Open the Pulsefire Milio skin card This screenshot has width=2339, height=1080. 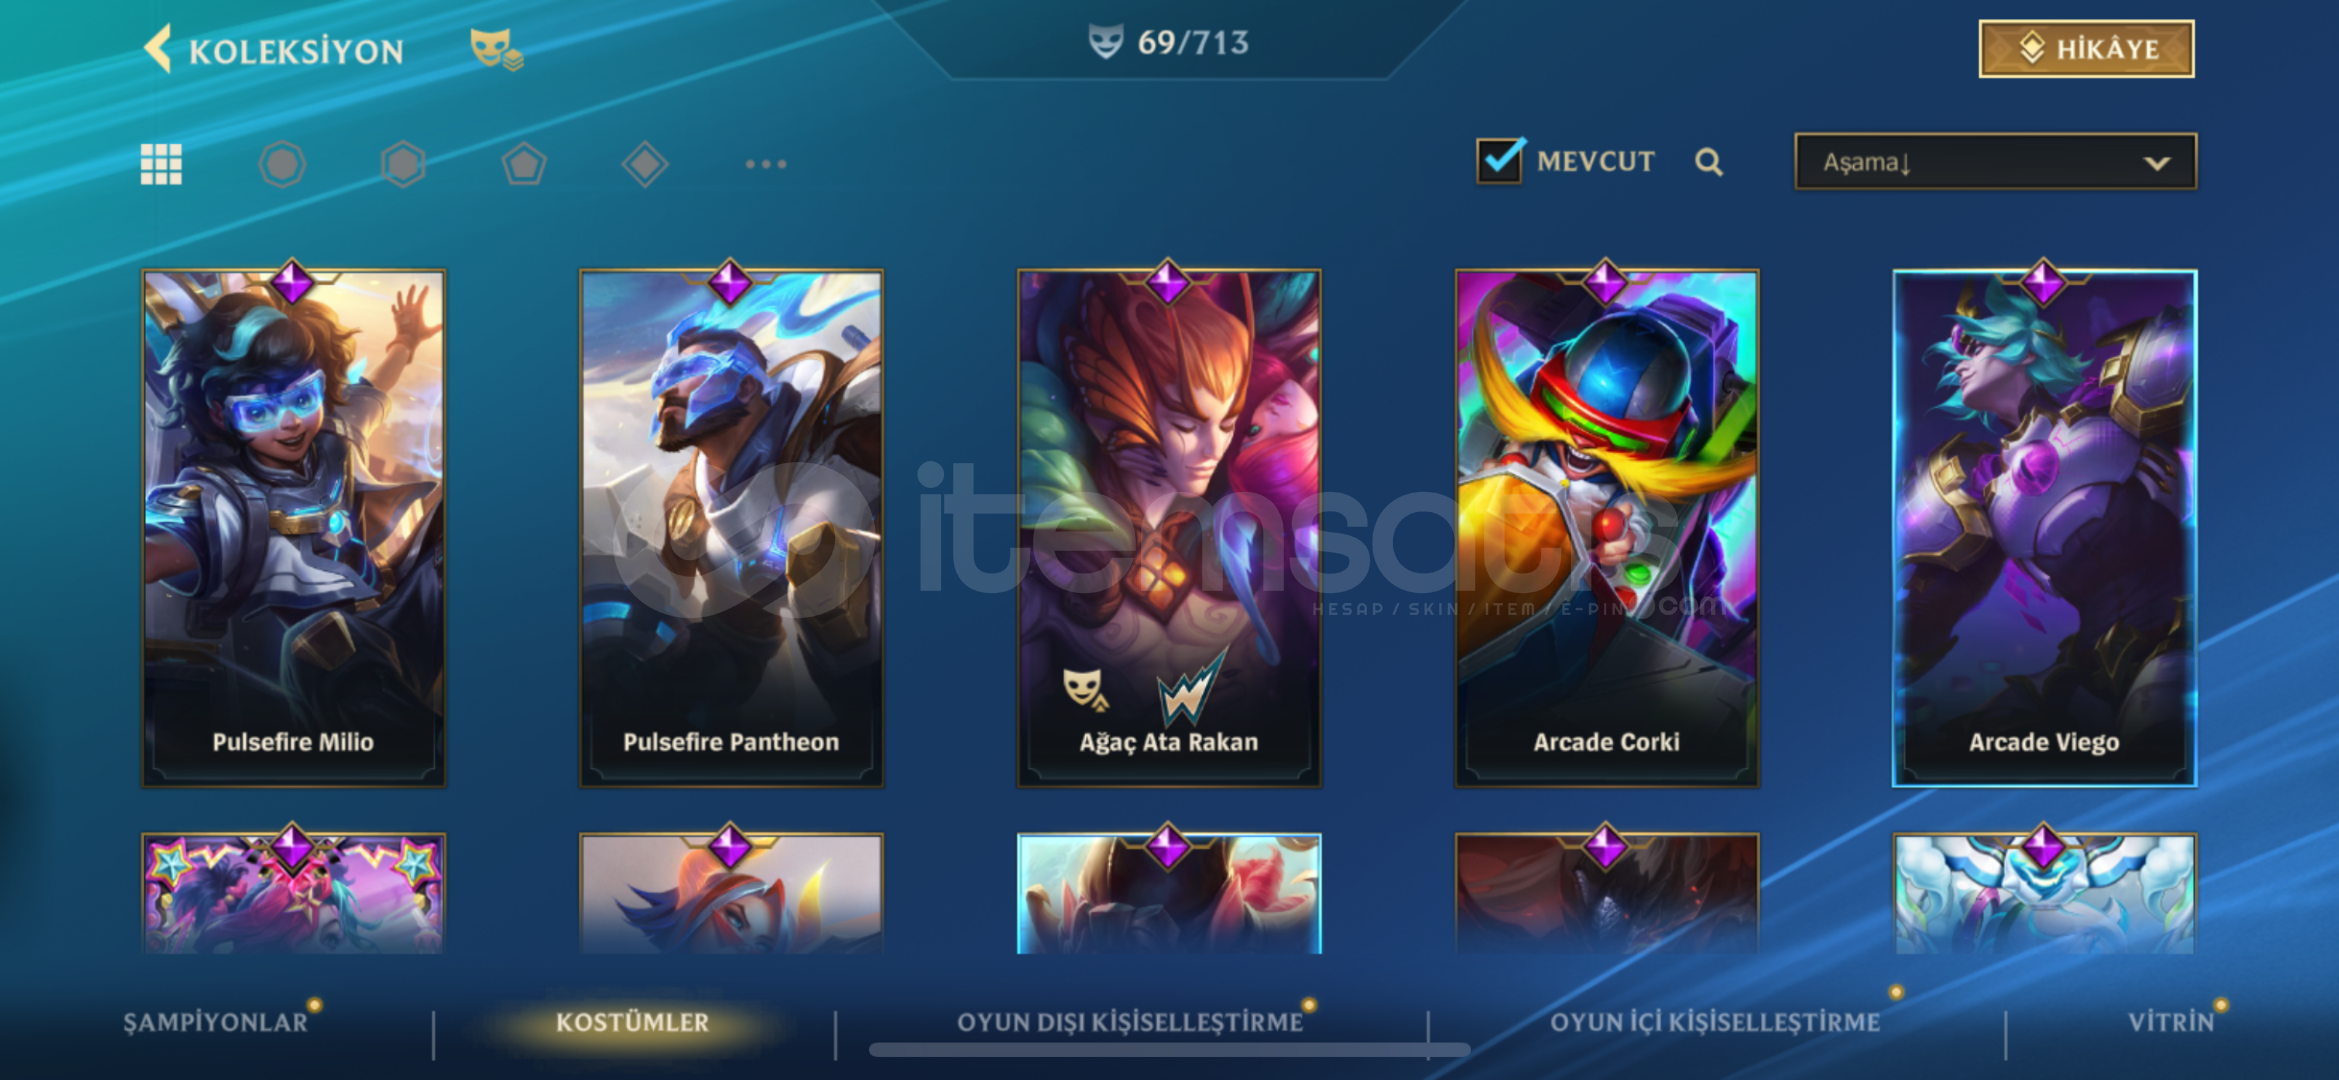293,528
